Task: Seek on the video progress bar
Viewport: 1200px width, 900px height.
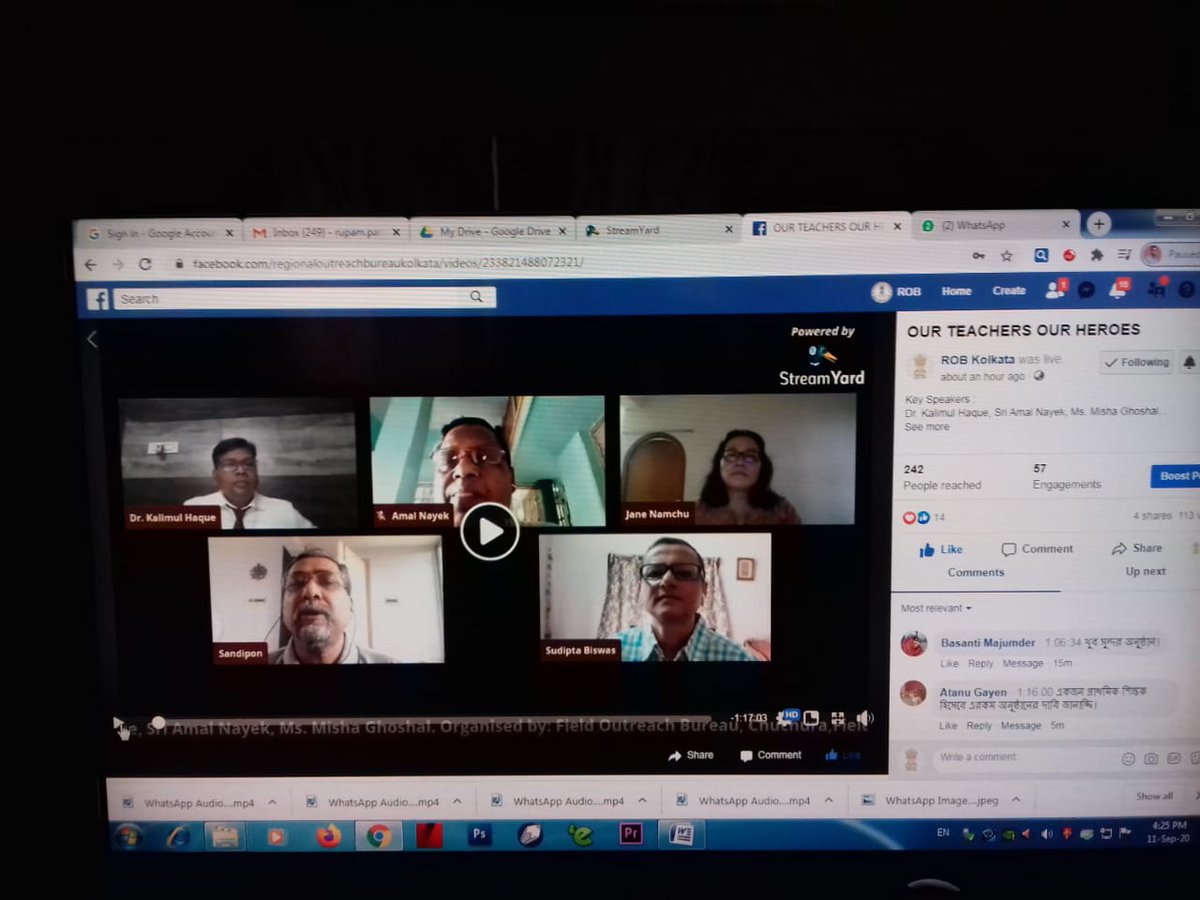Action: 432,720
